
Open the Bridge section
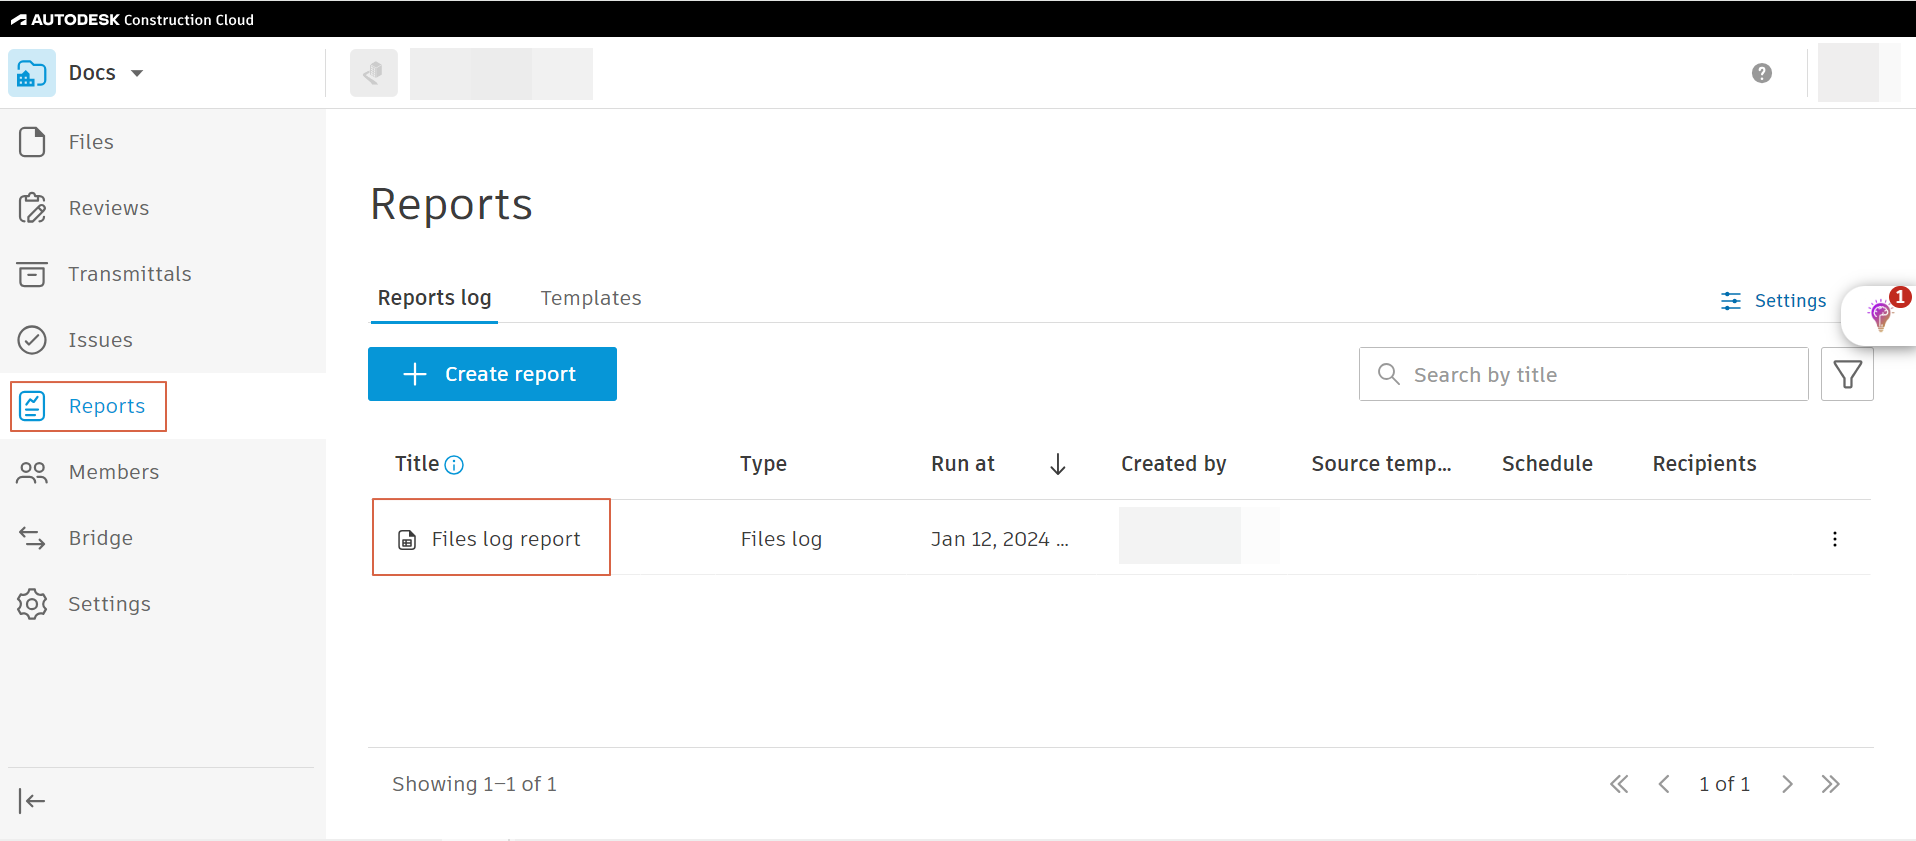pyautogui.click(x=100, y=538)
